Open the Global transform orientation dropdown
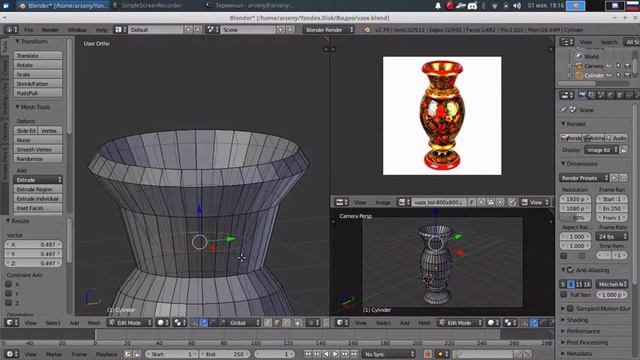Screen dimensions: 640x360 244,323
